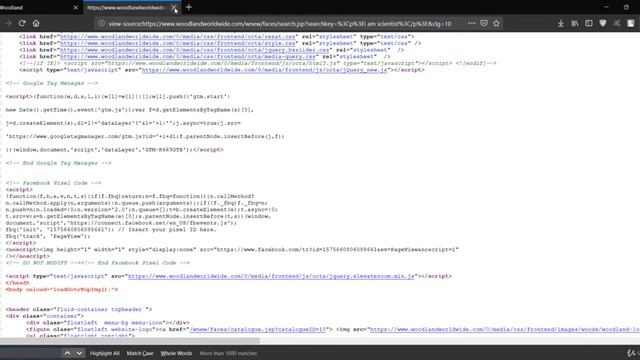Click the body onload tag line
The width and height of the screenshot is (640, 360).
click(x=62, y=289)
